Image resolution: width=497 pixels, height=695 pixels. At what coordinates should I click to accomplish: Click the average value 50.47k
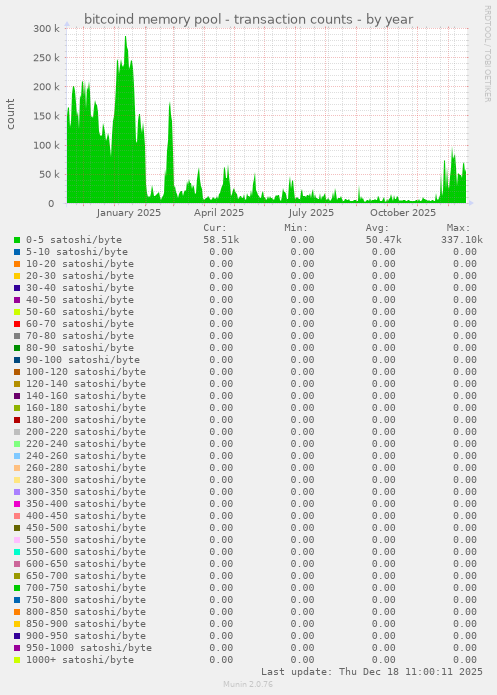(x=384, y=240)
